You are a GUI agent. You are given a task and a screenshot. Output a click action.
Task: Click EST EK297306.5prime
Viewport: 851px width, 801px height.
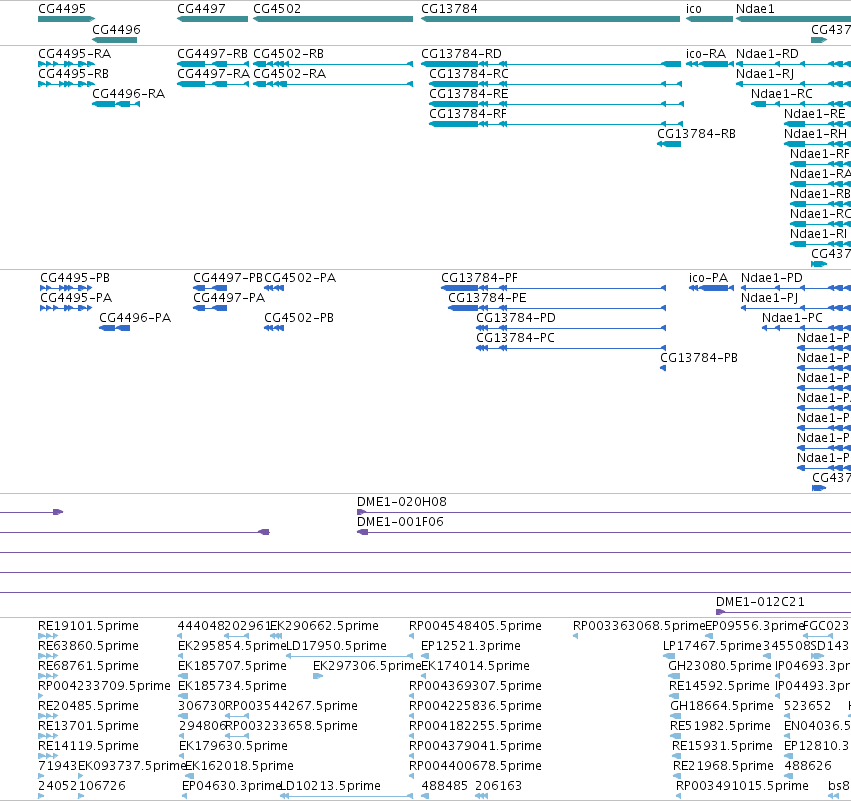(x=367, y=665)
